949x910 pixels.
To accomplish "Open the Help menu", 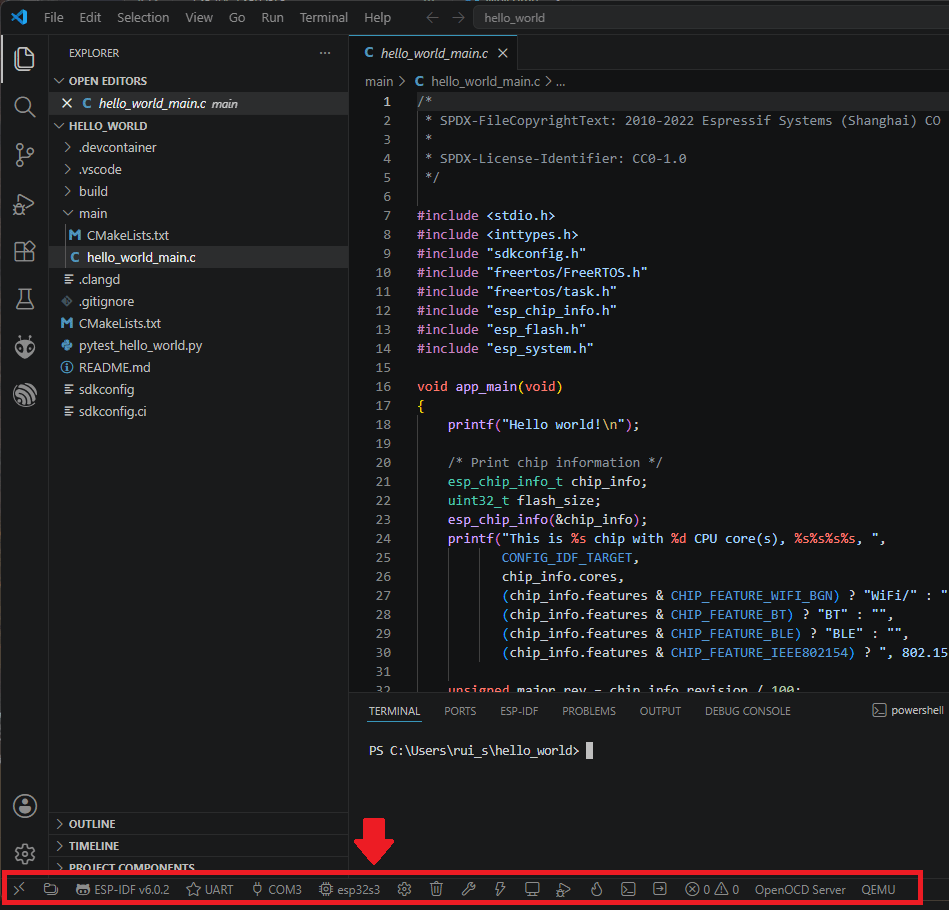I will [x=378, y=18].
